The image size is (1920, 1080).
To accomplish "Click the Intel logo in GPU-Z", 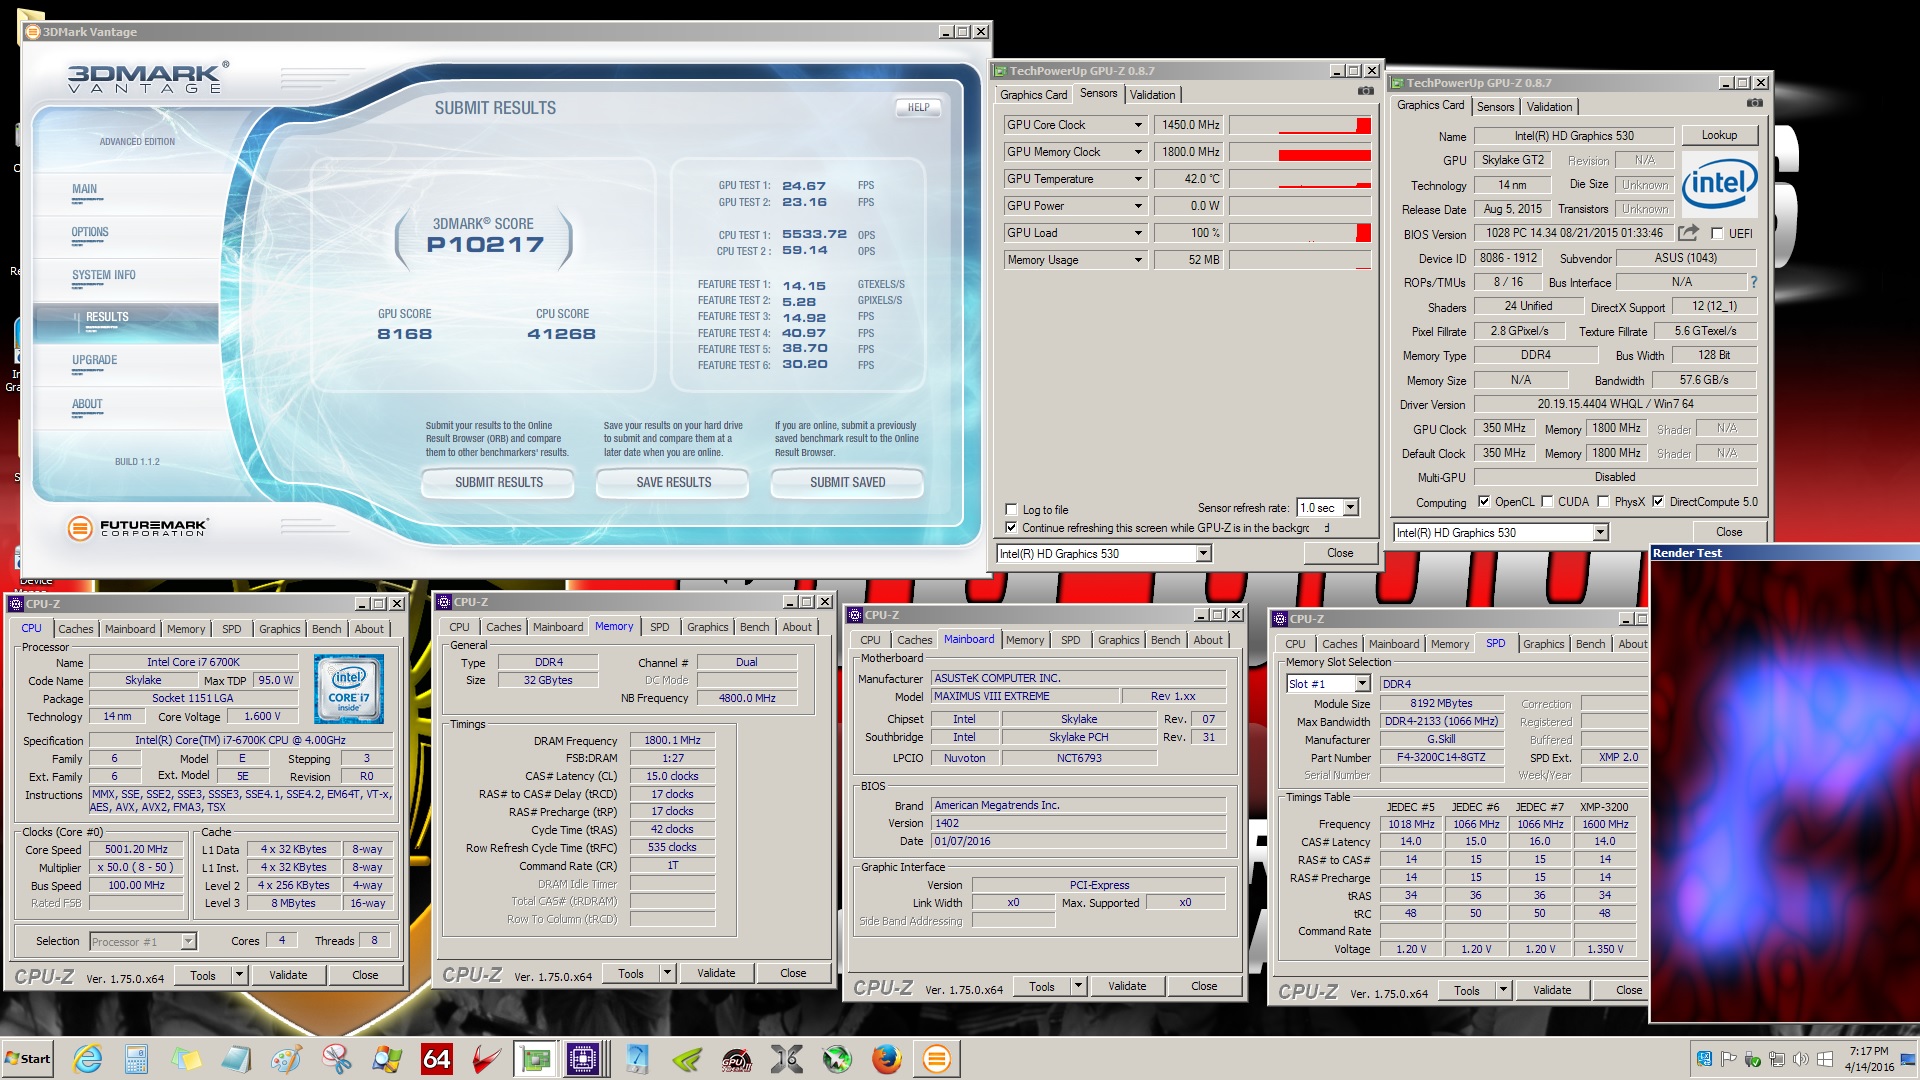I will (x=1719, y=183).
